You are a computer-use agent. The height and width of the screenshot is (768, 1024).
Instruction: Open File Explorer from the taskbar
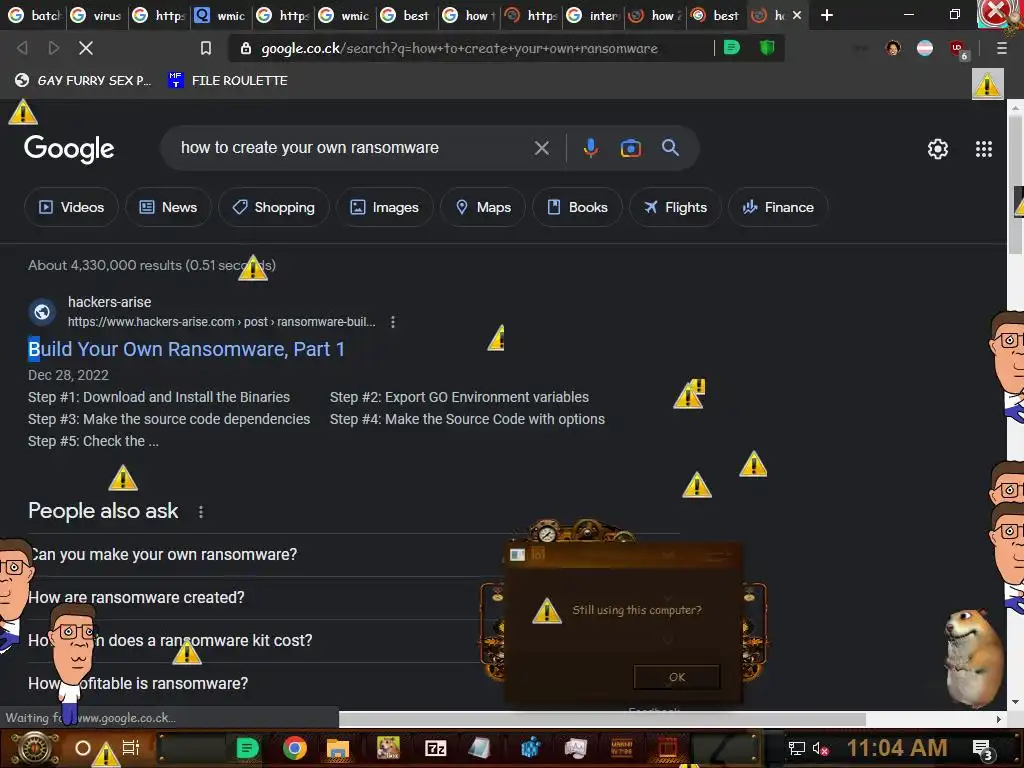click(338, 748)
